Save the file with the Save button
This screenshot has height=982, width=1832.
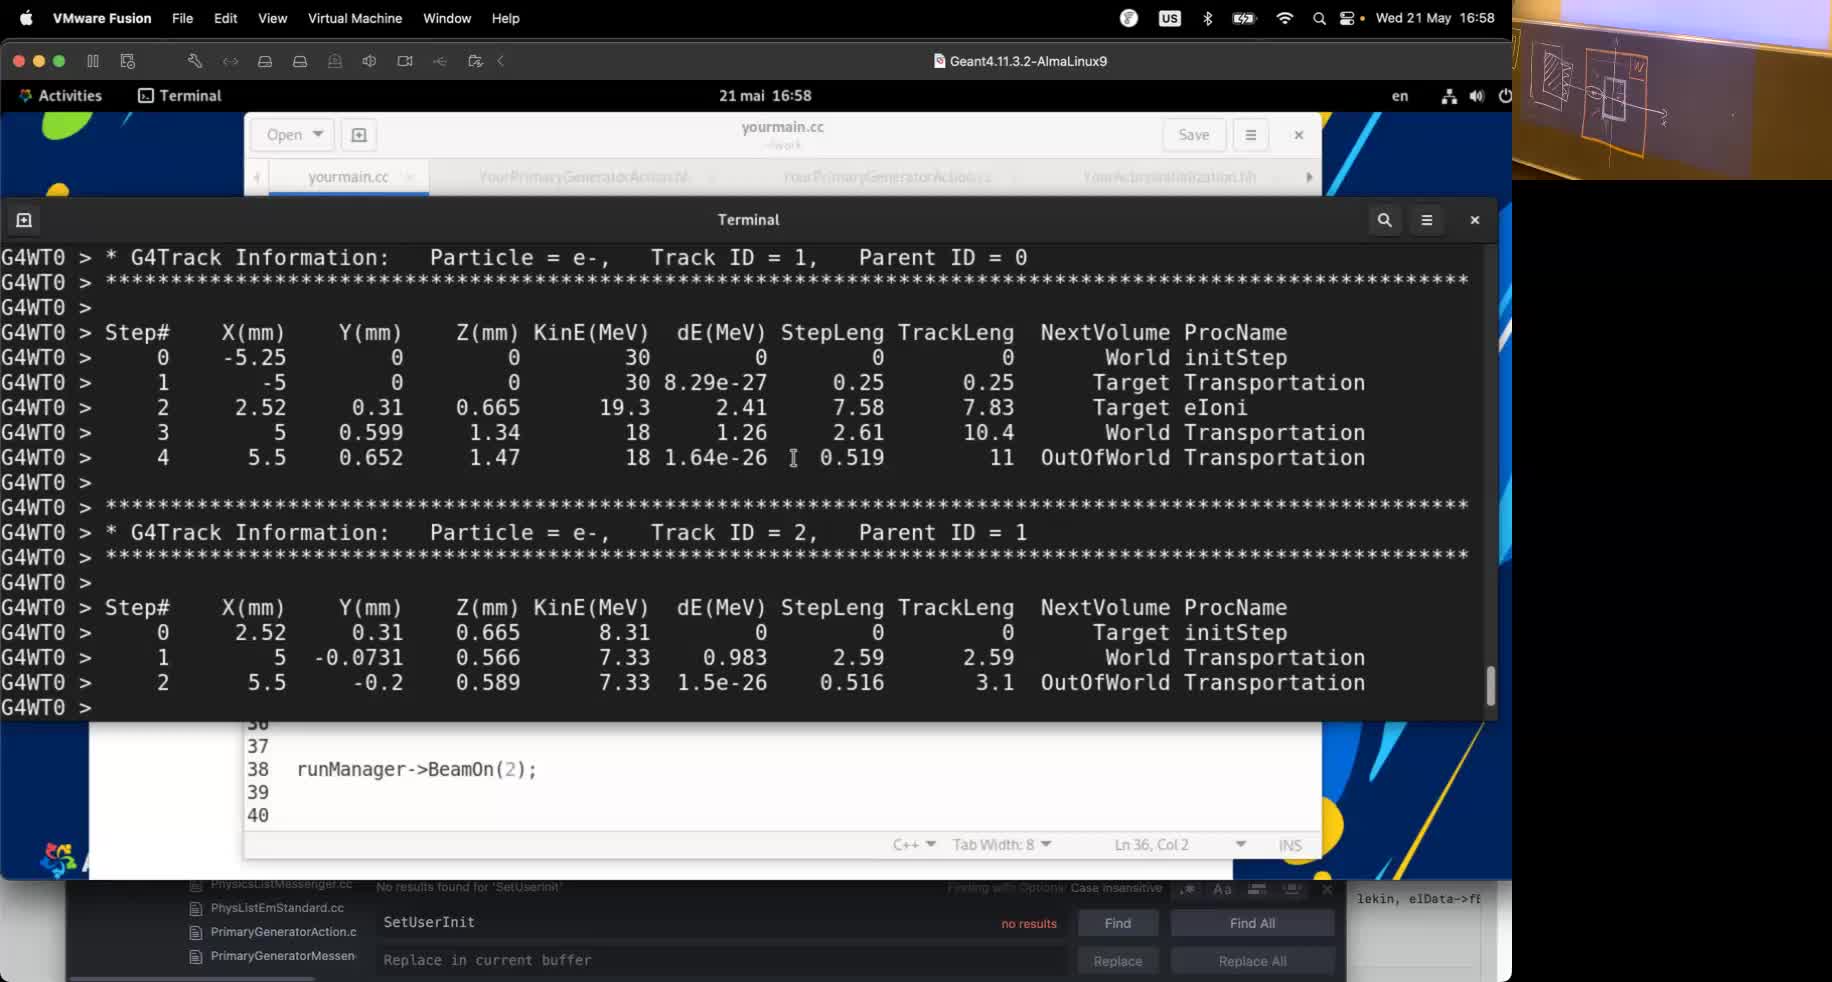pyautogui.click(x=1193, y=134)
